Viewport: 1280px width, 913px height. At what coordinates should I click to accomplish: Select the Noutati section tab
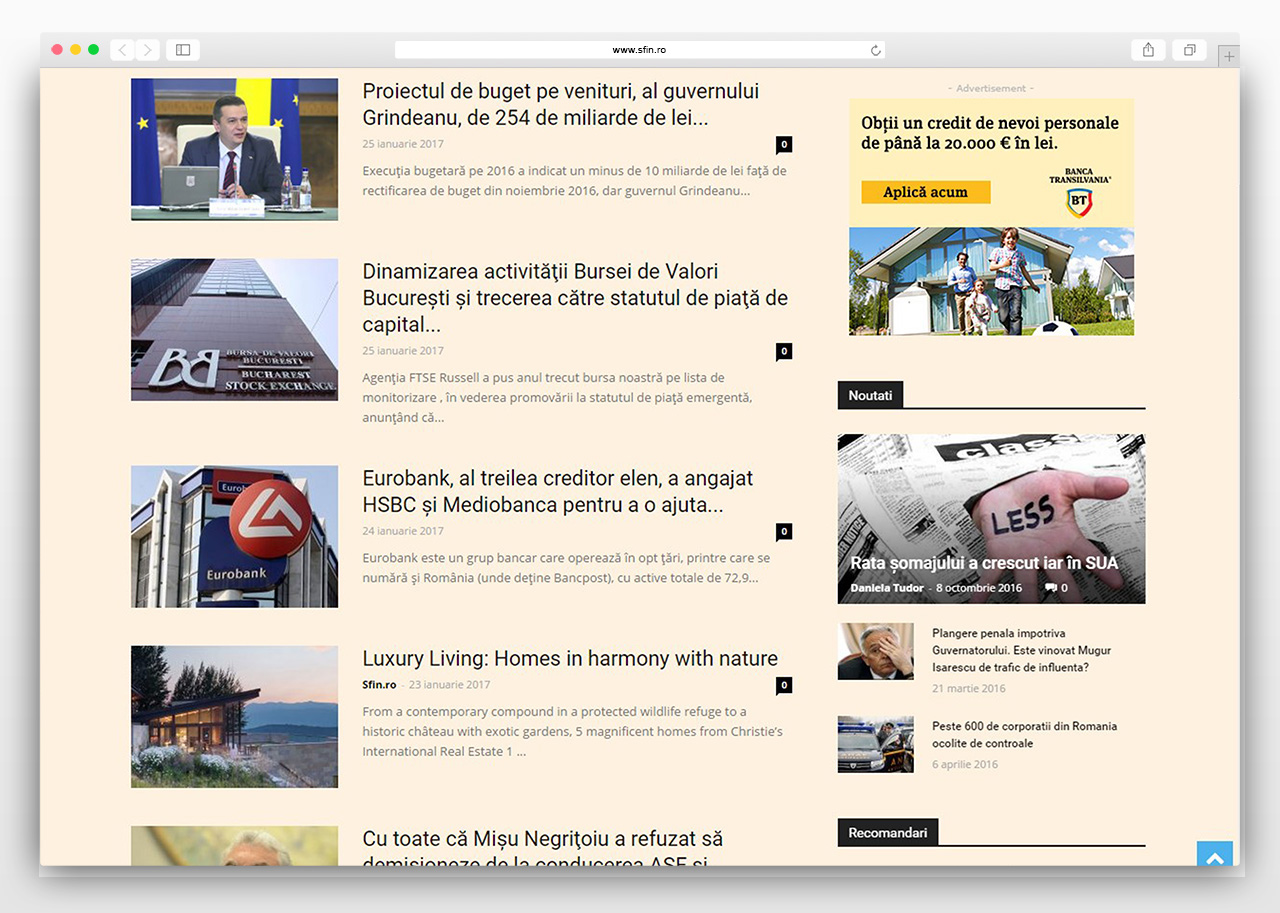point(870,395)
